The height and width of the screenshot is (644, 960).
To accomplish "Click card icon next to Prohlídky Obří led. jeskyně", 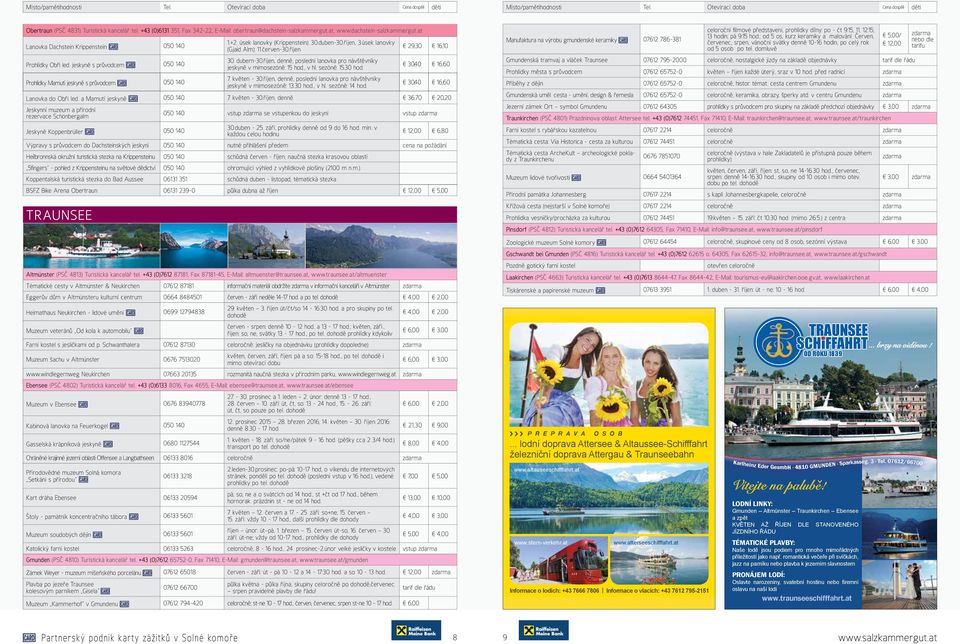I will tap(130, 64).
